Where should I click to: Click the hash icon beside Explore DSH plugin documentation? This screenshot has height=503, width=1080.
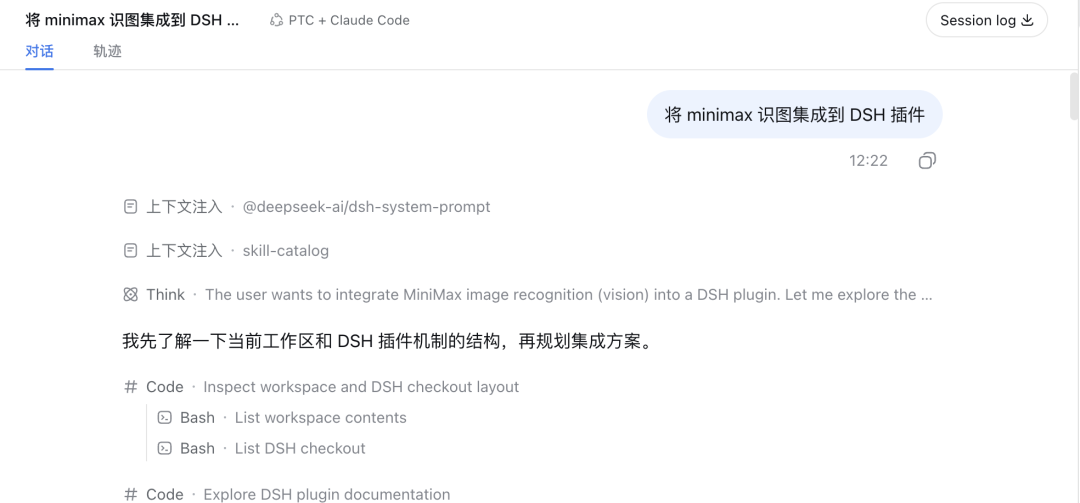130,495
